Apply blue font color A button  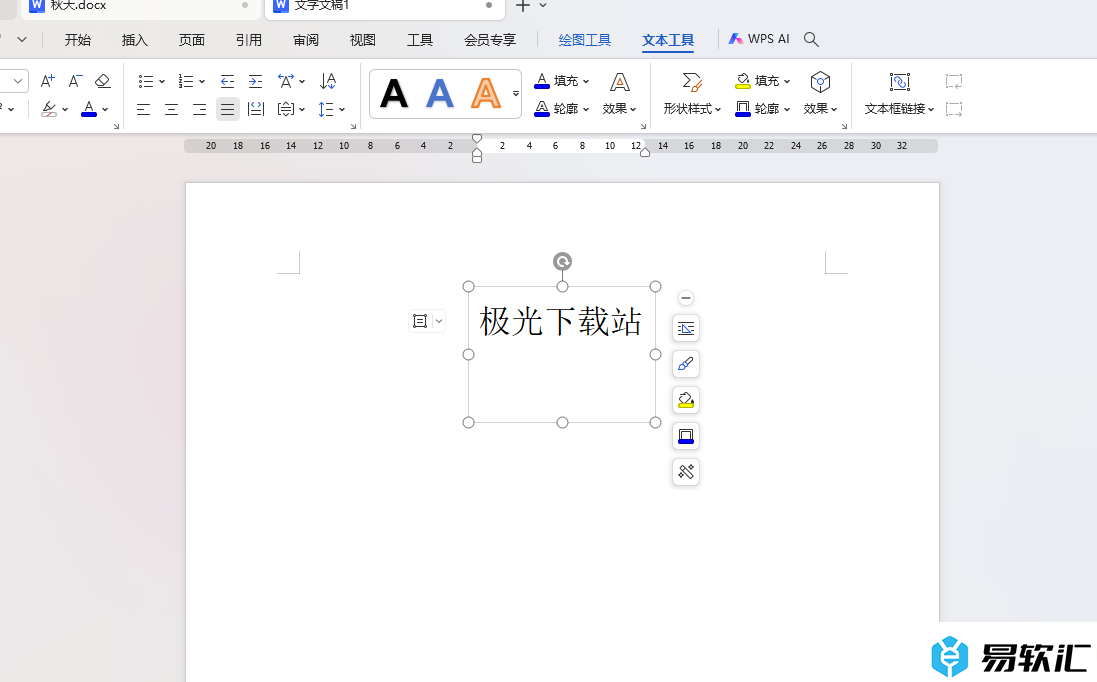click(89, 109)
